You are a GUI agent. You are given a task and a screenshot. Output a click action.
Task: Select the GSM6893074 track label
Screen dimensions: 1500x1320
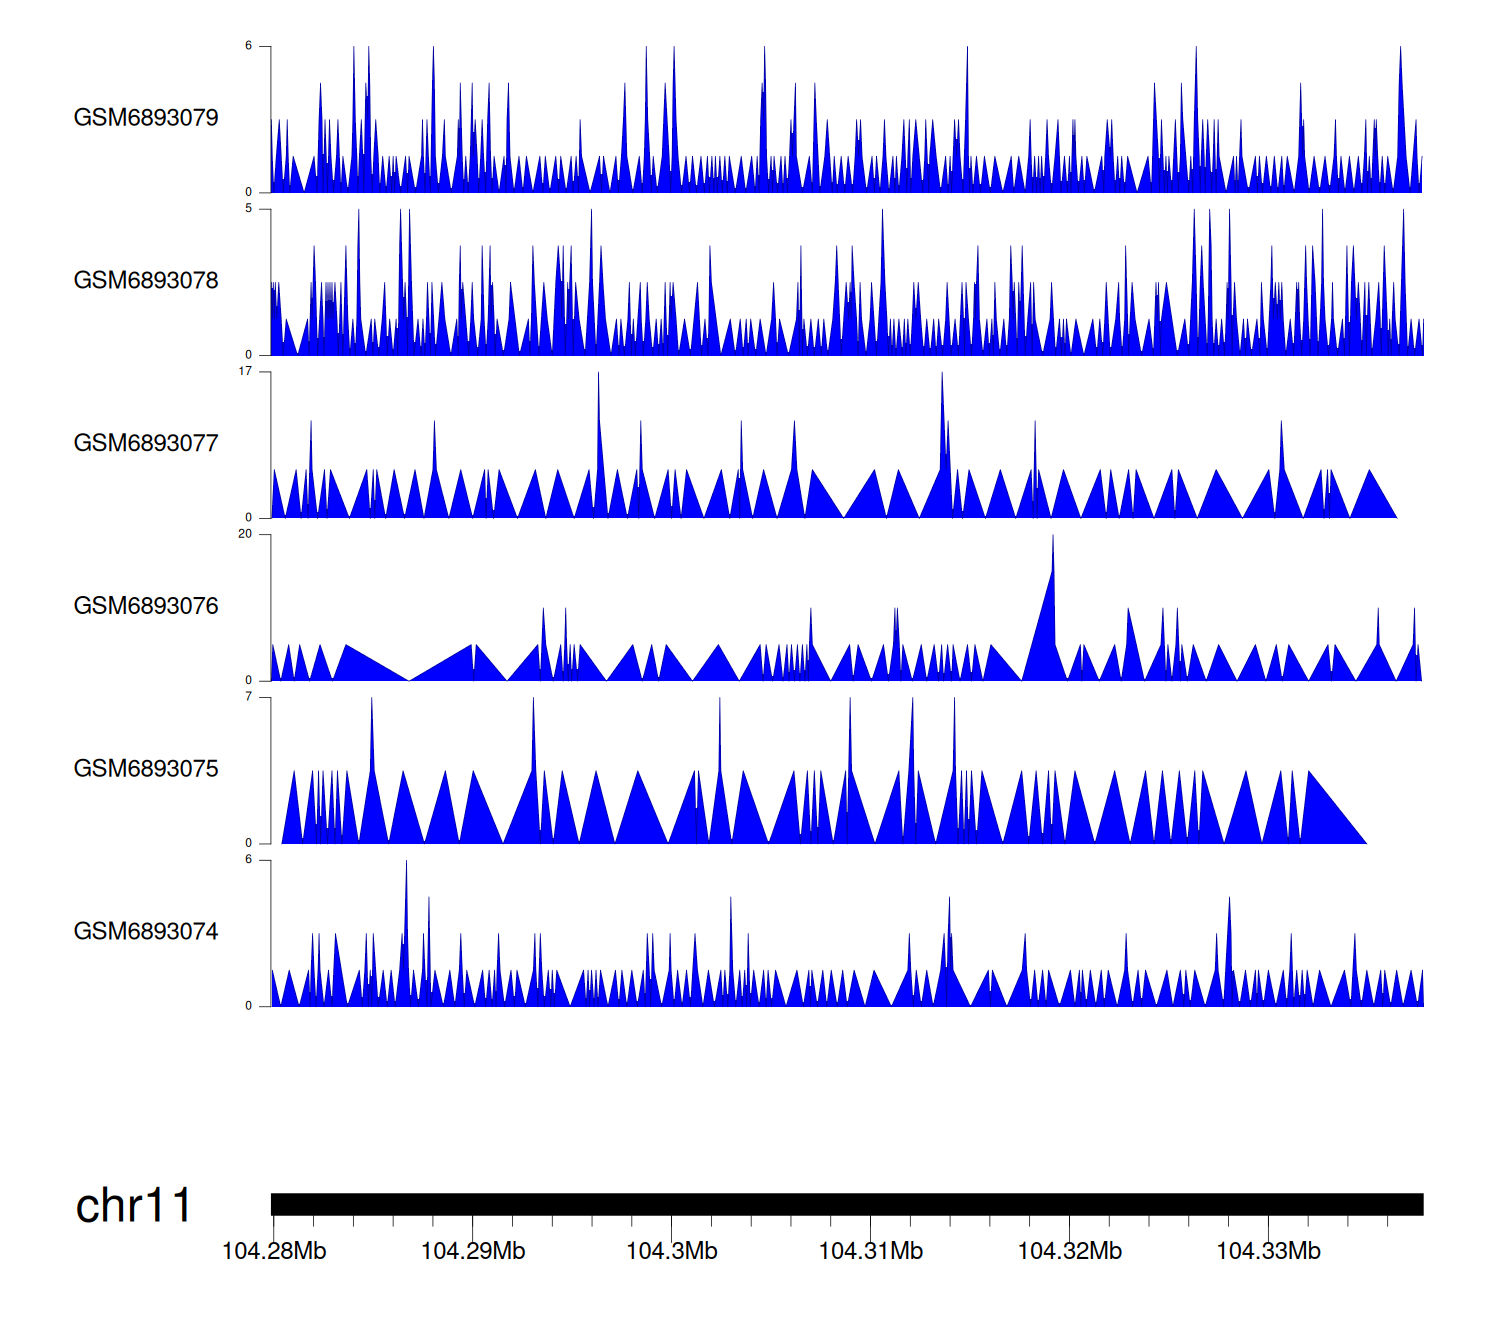coord(146,932)
